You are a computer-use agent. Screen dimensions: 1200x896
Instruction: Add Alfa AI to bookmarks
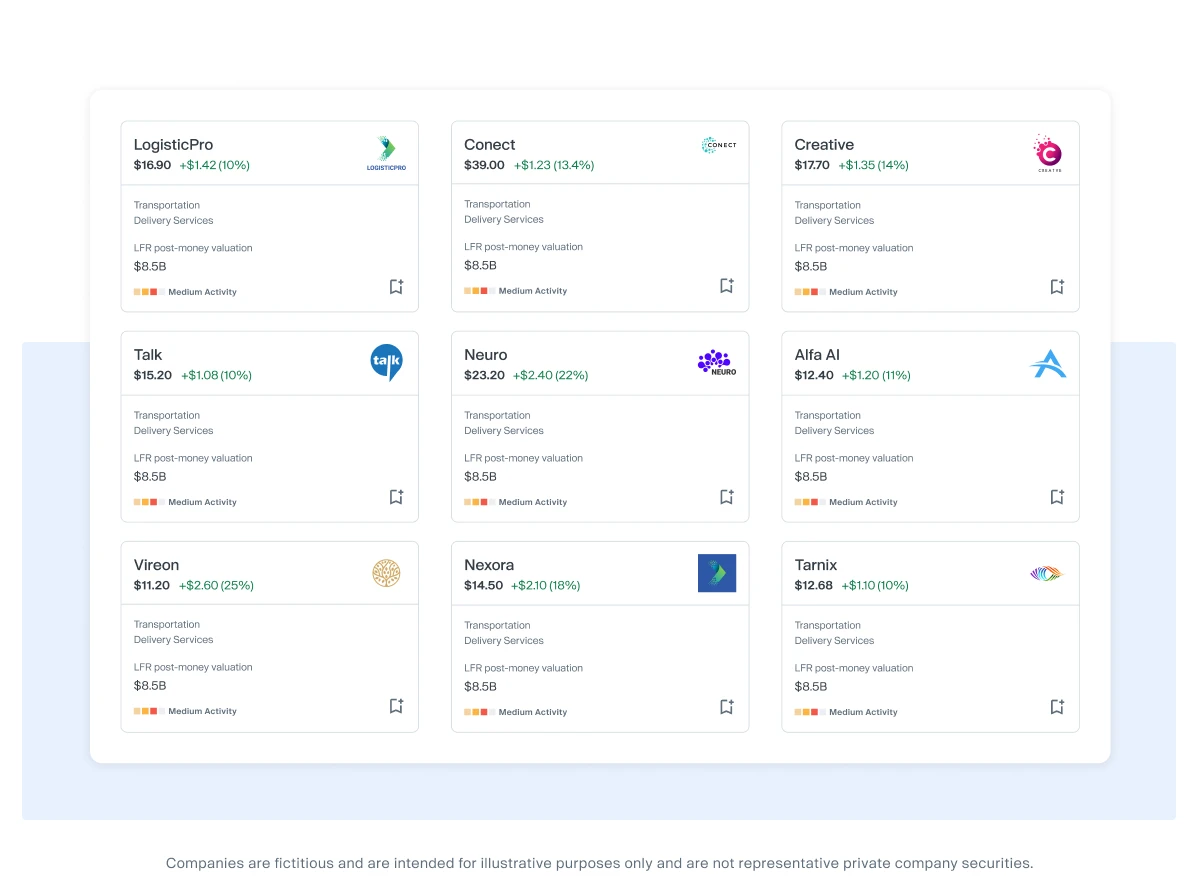1057,497
